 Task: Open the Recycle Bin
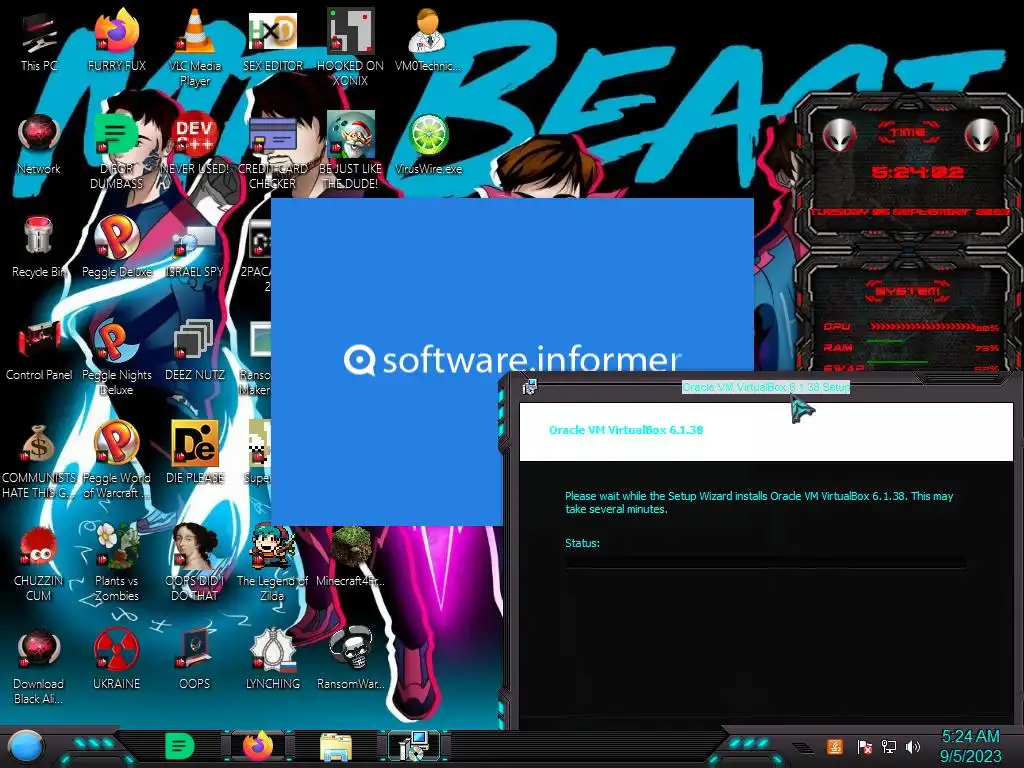coord(39,248)
